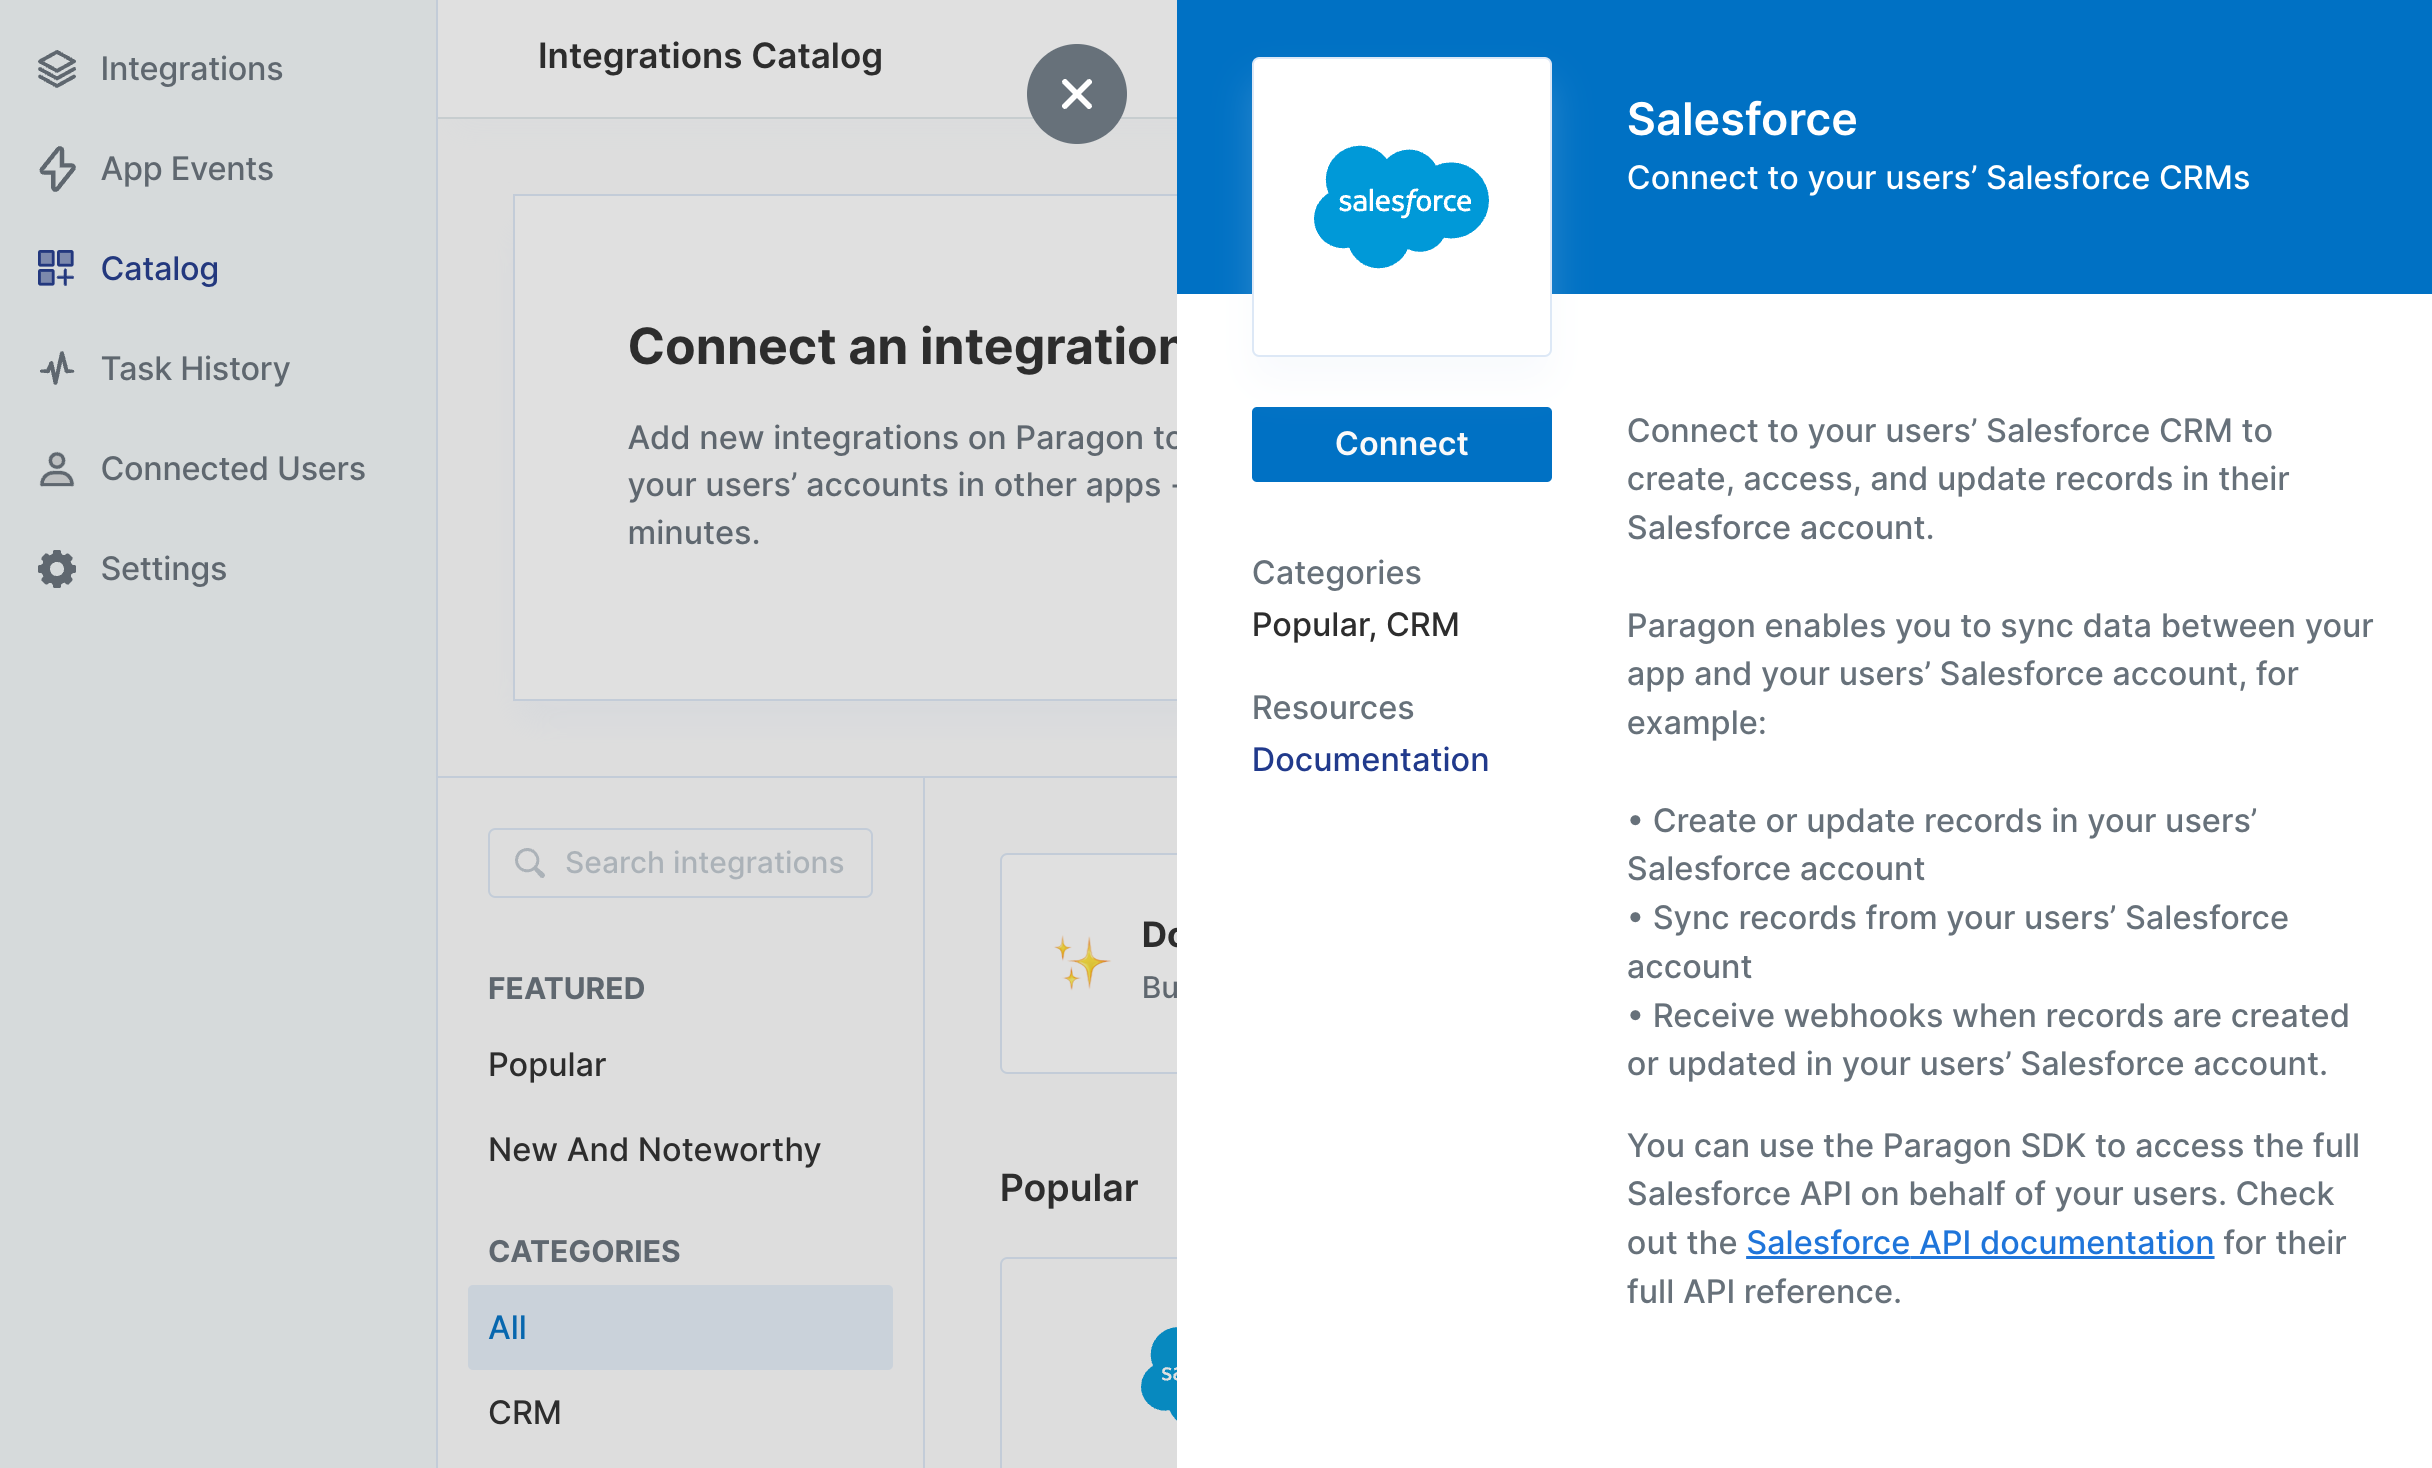
Task: Click the Salesforce cloud logo in panel
Action: (1401, 207)
